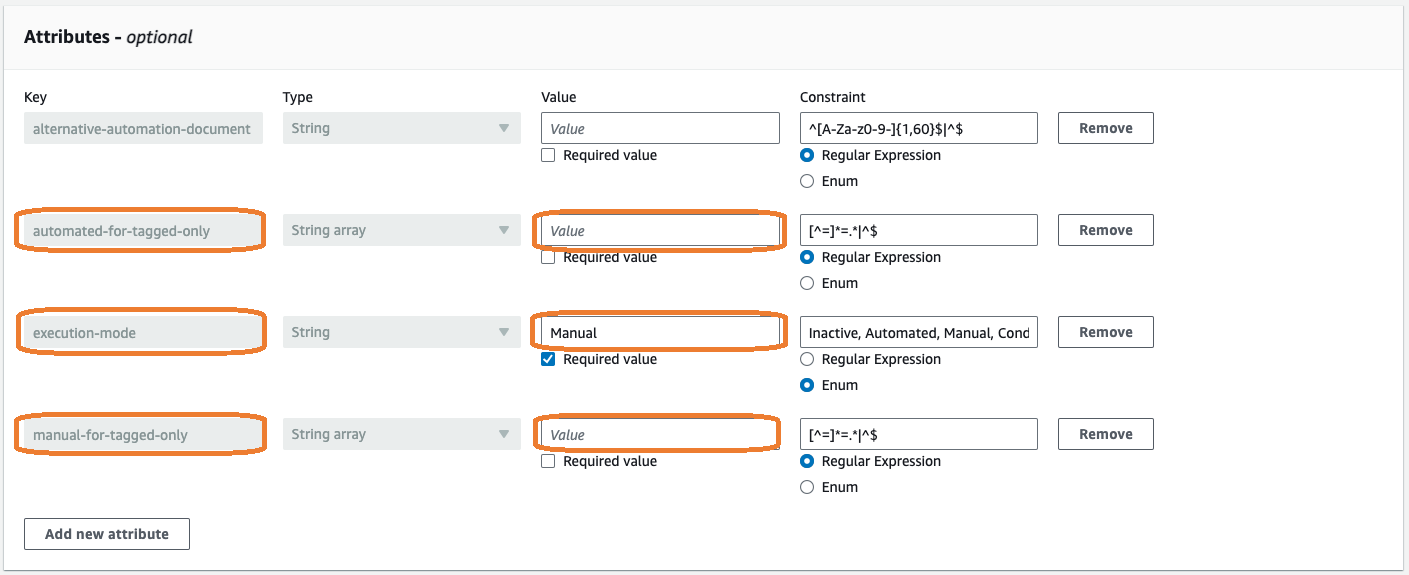
Task: Select Enum for manual-for-tagged-only constraint
Action: (x=807, y=487)
